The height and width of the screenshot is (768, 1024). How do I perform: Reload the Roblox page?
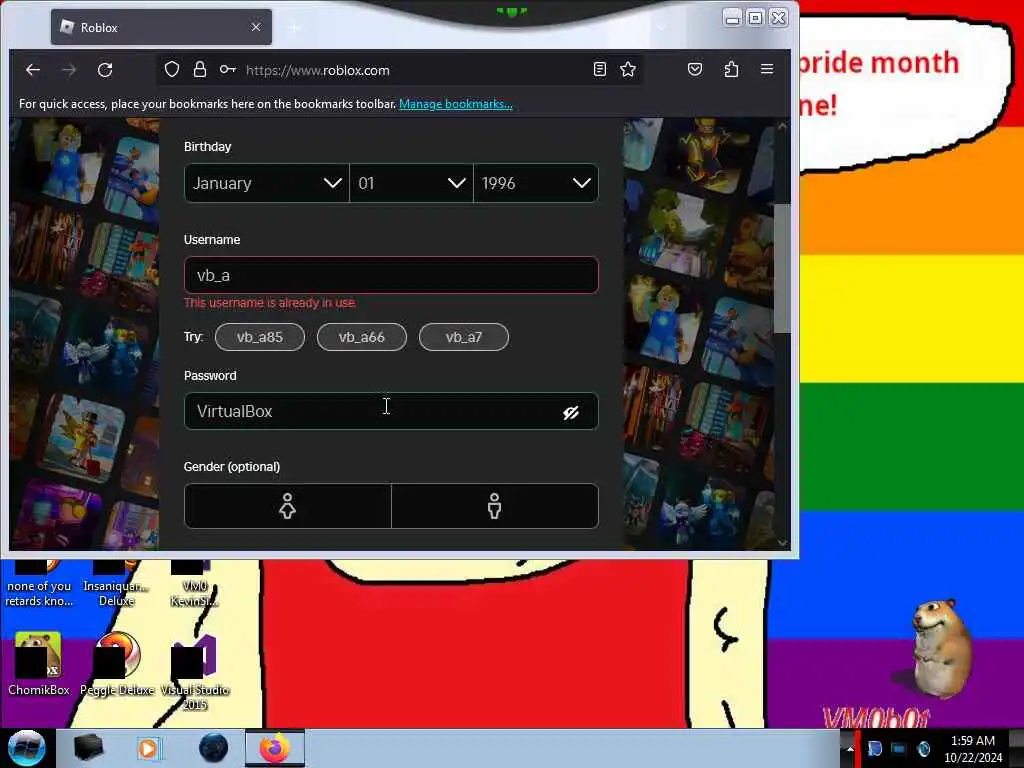tap(105, 70)
